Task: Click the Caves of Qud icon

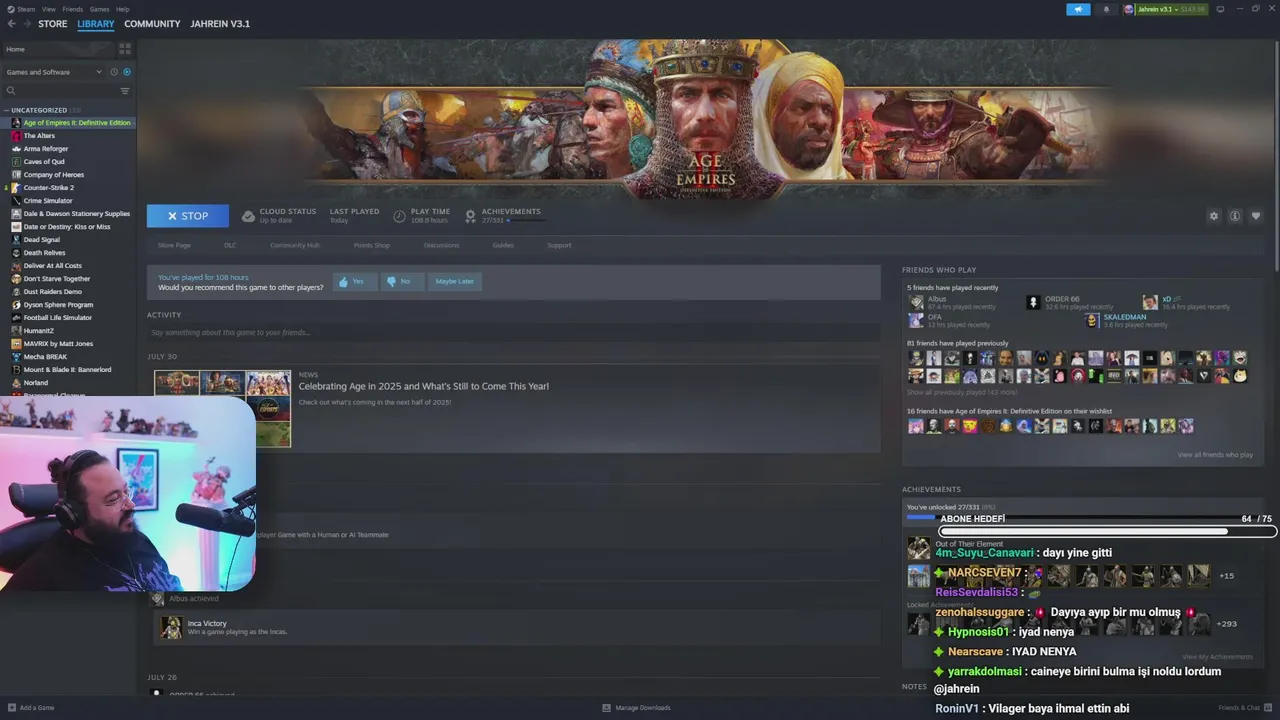Action: (x=16, y=162)
